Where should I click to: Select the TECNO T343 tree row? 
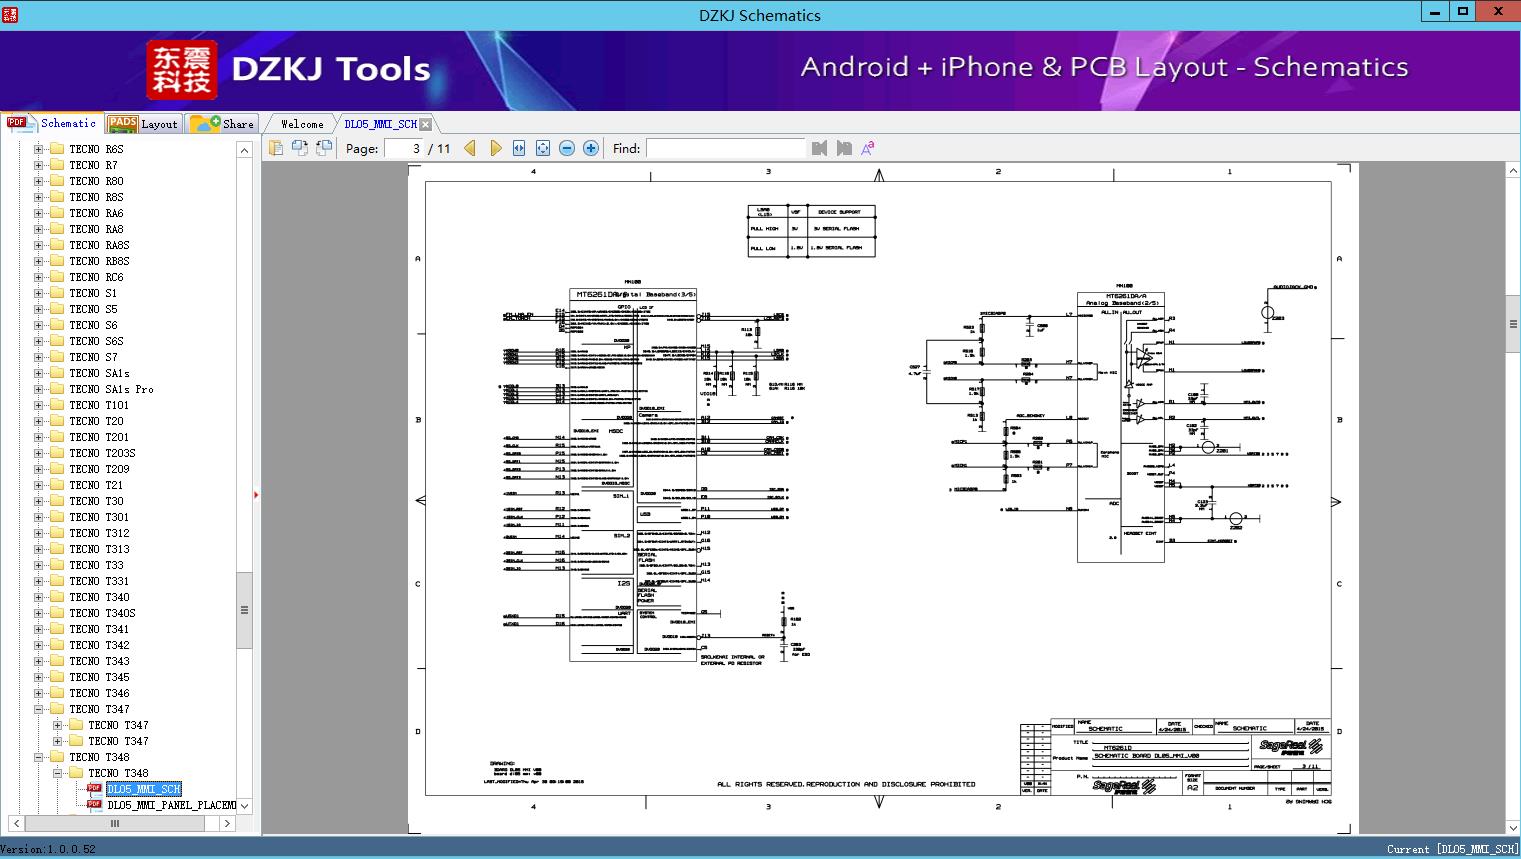tap(99, 661)
